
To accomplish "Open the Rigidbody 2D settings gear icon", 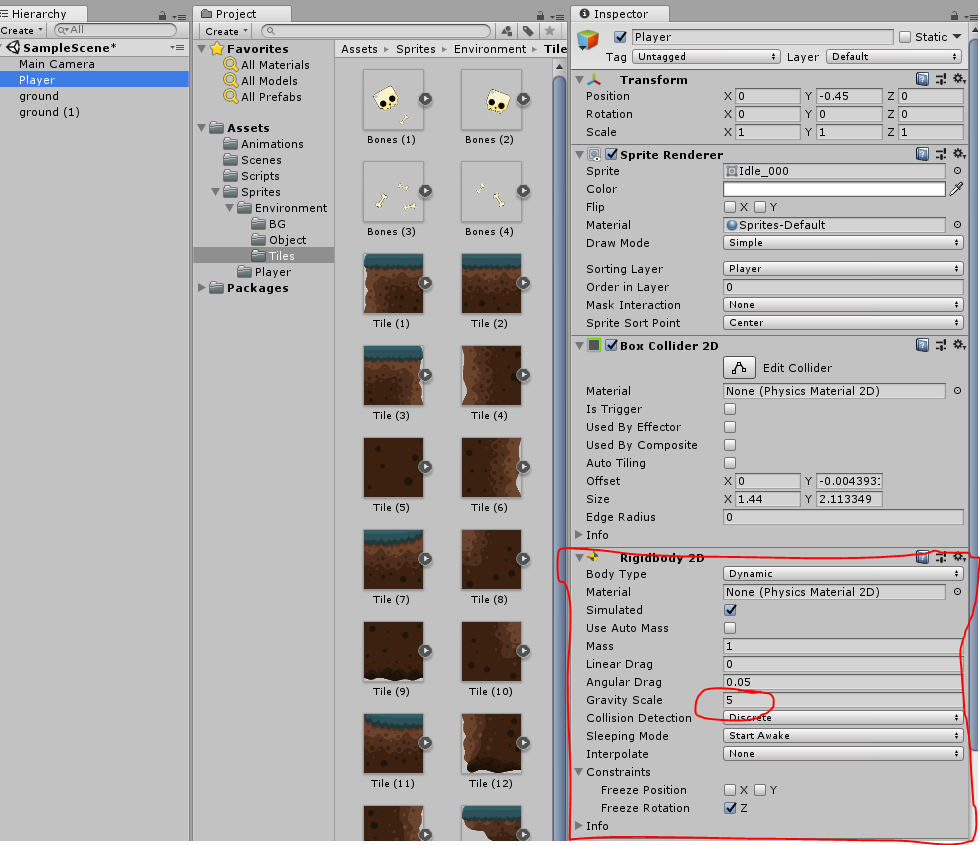I will 959,557.
